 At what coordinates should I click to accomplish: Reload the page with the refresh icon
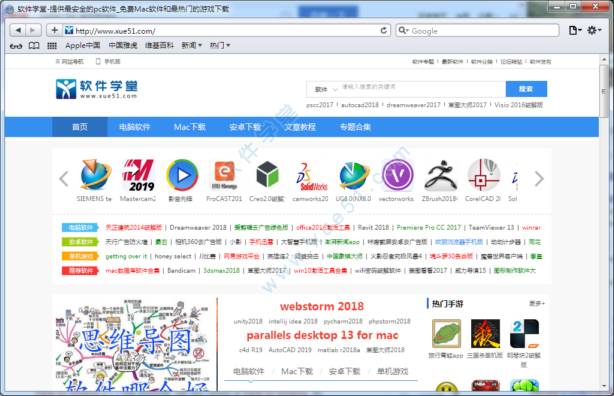click(384, 31)
